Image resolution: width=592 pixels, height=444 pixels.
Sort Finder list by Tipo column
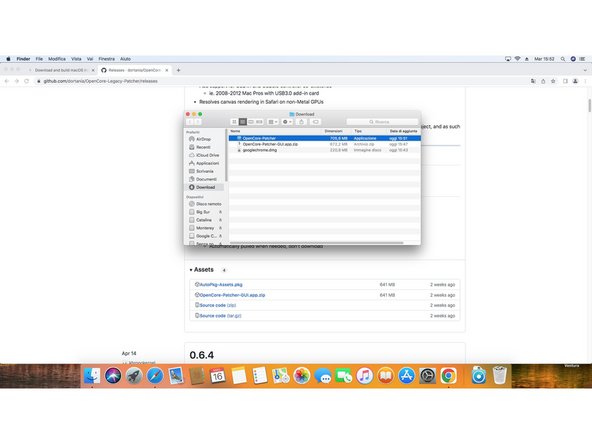[x=358, y=131]
